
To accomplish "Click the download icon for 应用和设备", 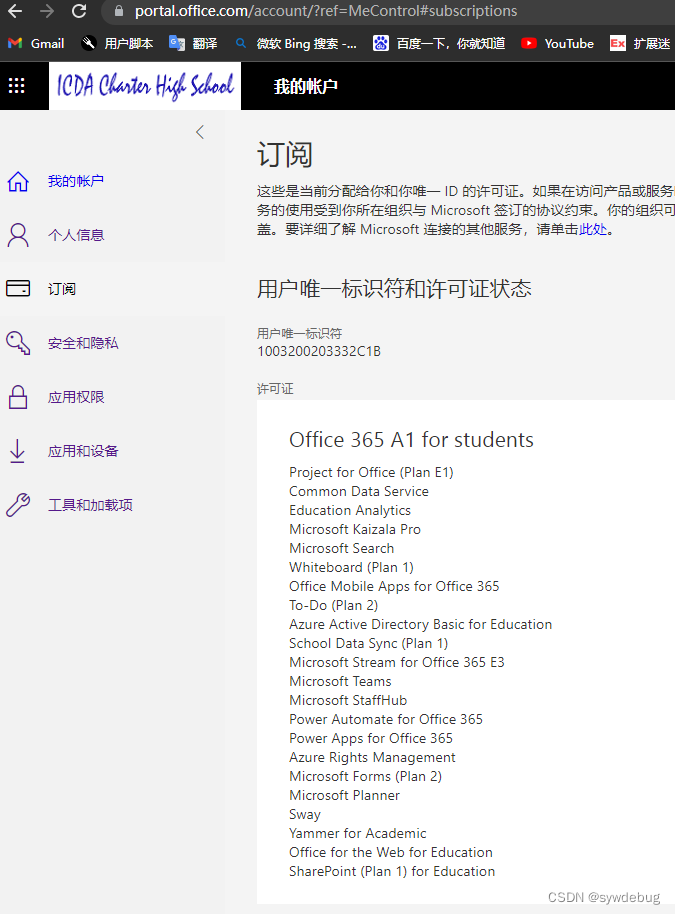I will tap(17, 451).
